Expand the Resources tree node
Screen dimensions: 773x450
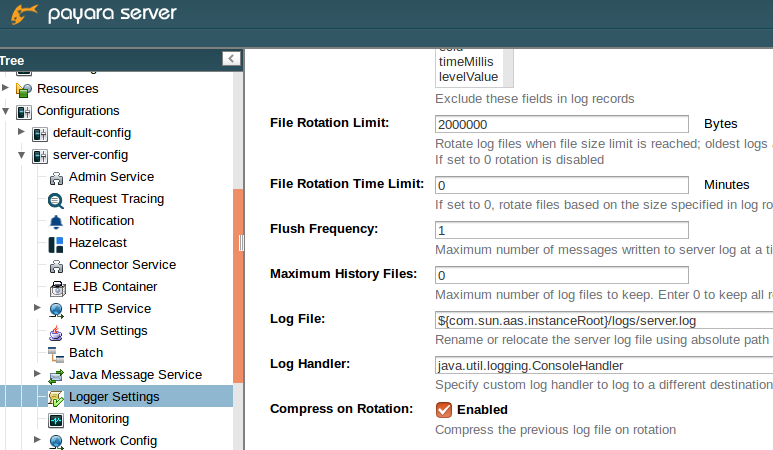point(5,88)
